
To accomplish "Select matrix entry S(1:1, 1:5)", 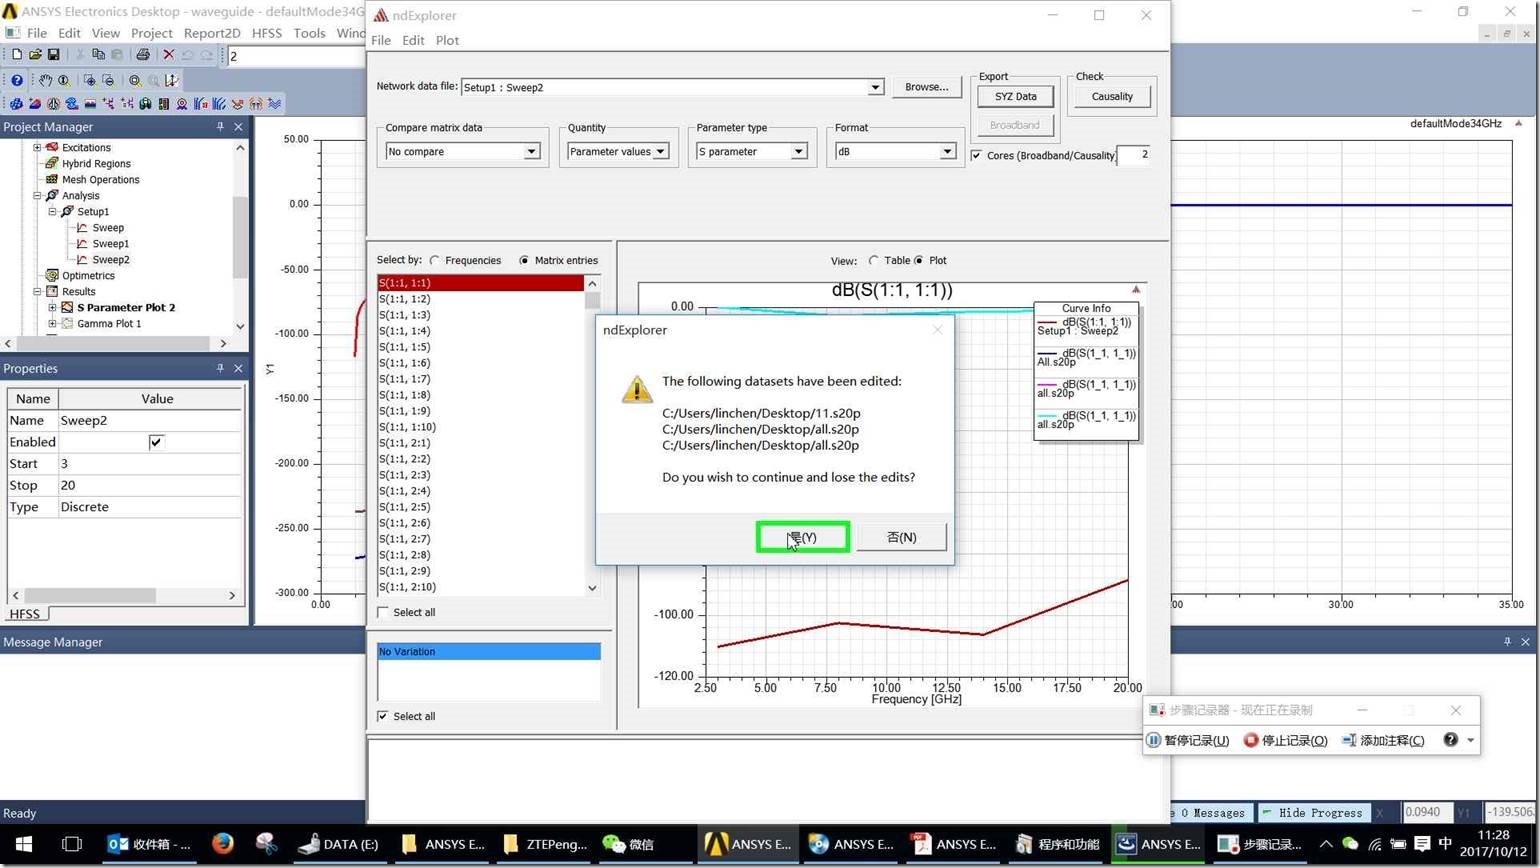I will [x=481, y=347].
